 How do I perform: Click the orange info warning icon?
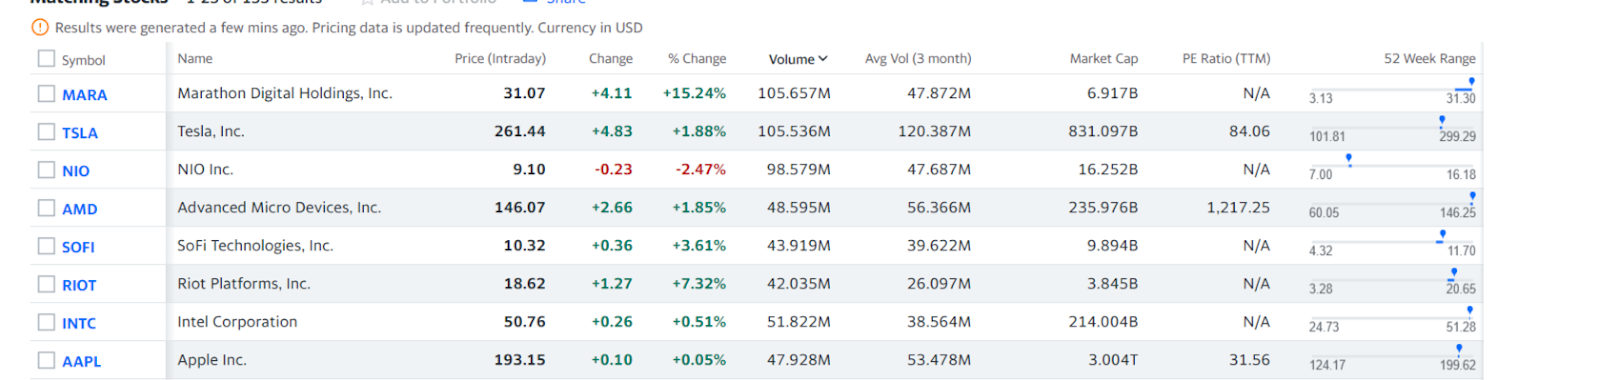tap(40, 27)
